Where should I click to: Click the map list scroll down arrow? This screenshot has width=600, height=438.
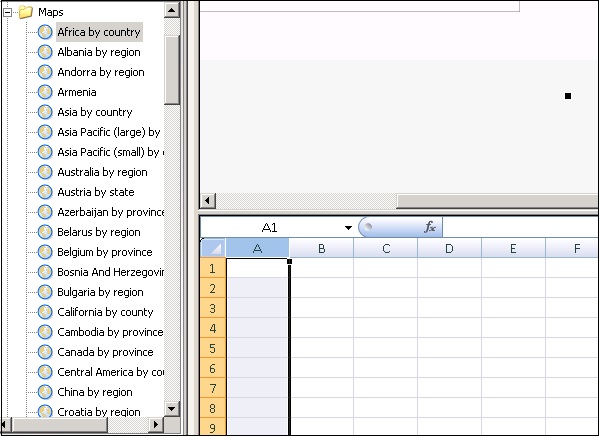point(171,409)
